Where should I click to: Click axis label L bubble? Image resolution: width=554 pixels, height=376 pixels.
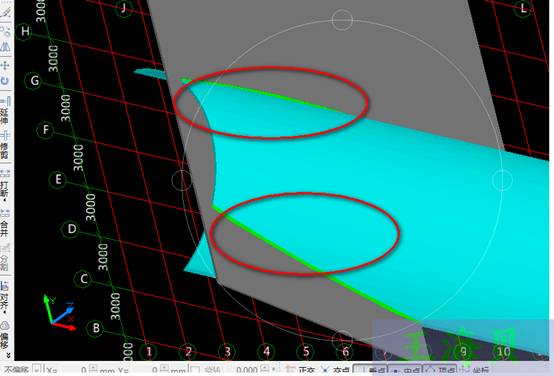click(523, 8)
